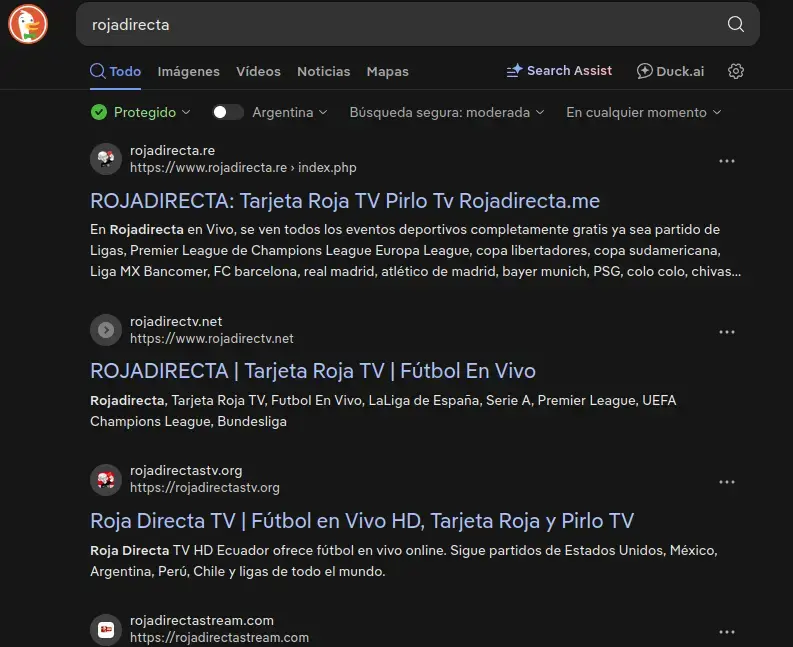The image size is (793, 647).
Task: Open the settings gear icon
Action: (736, 71)
